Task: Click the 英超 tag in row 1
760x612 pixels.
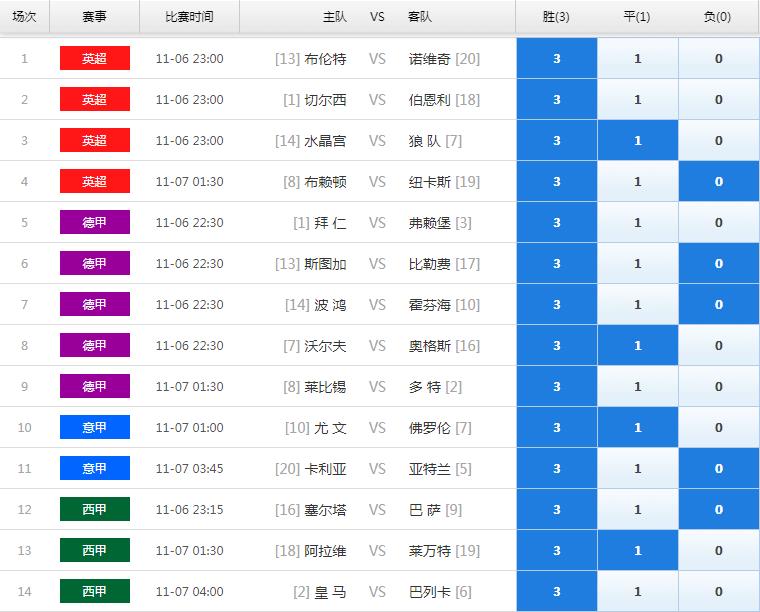Action: [x=95, y=58]
